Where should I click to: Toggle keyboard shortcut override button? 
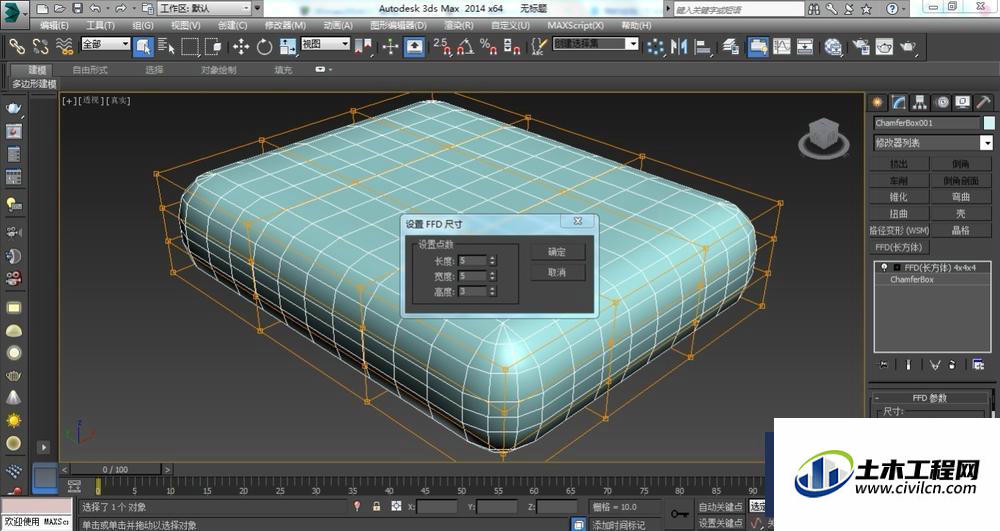(x=415, y=47)
